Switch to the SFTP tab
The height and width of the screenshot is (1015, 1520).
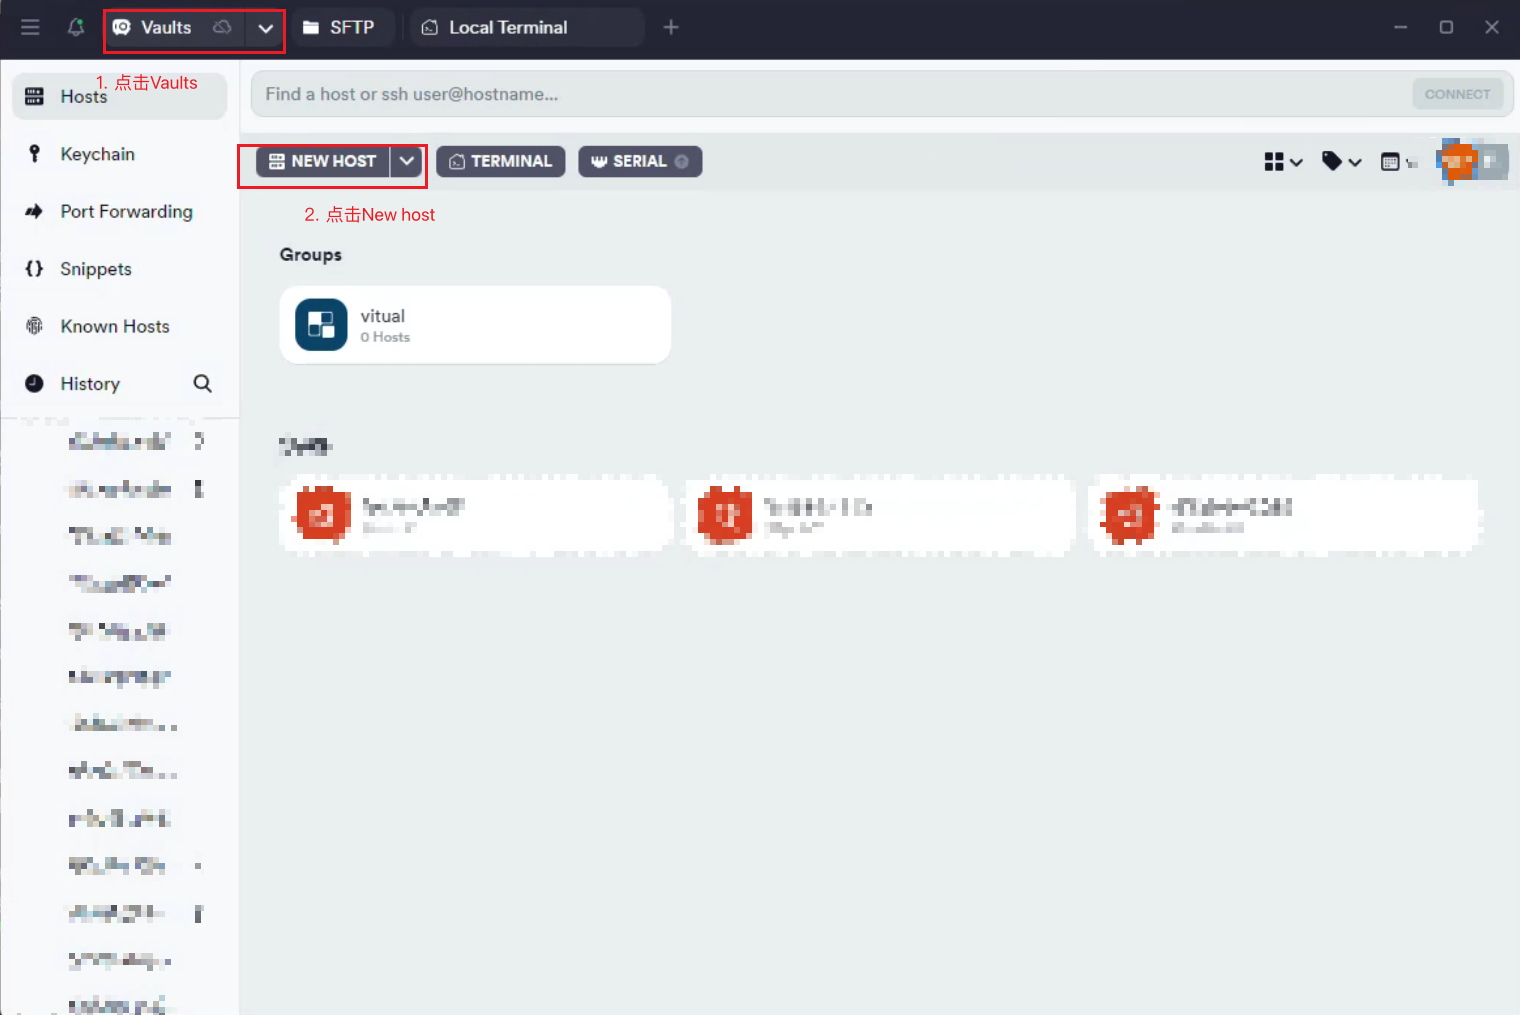[x=340, y=27]
